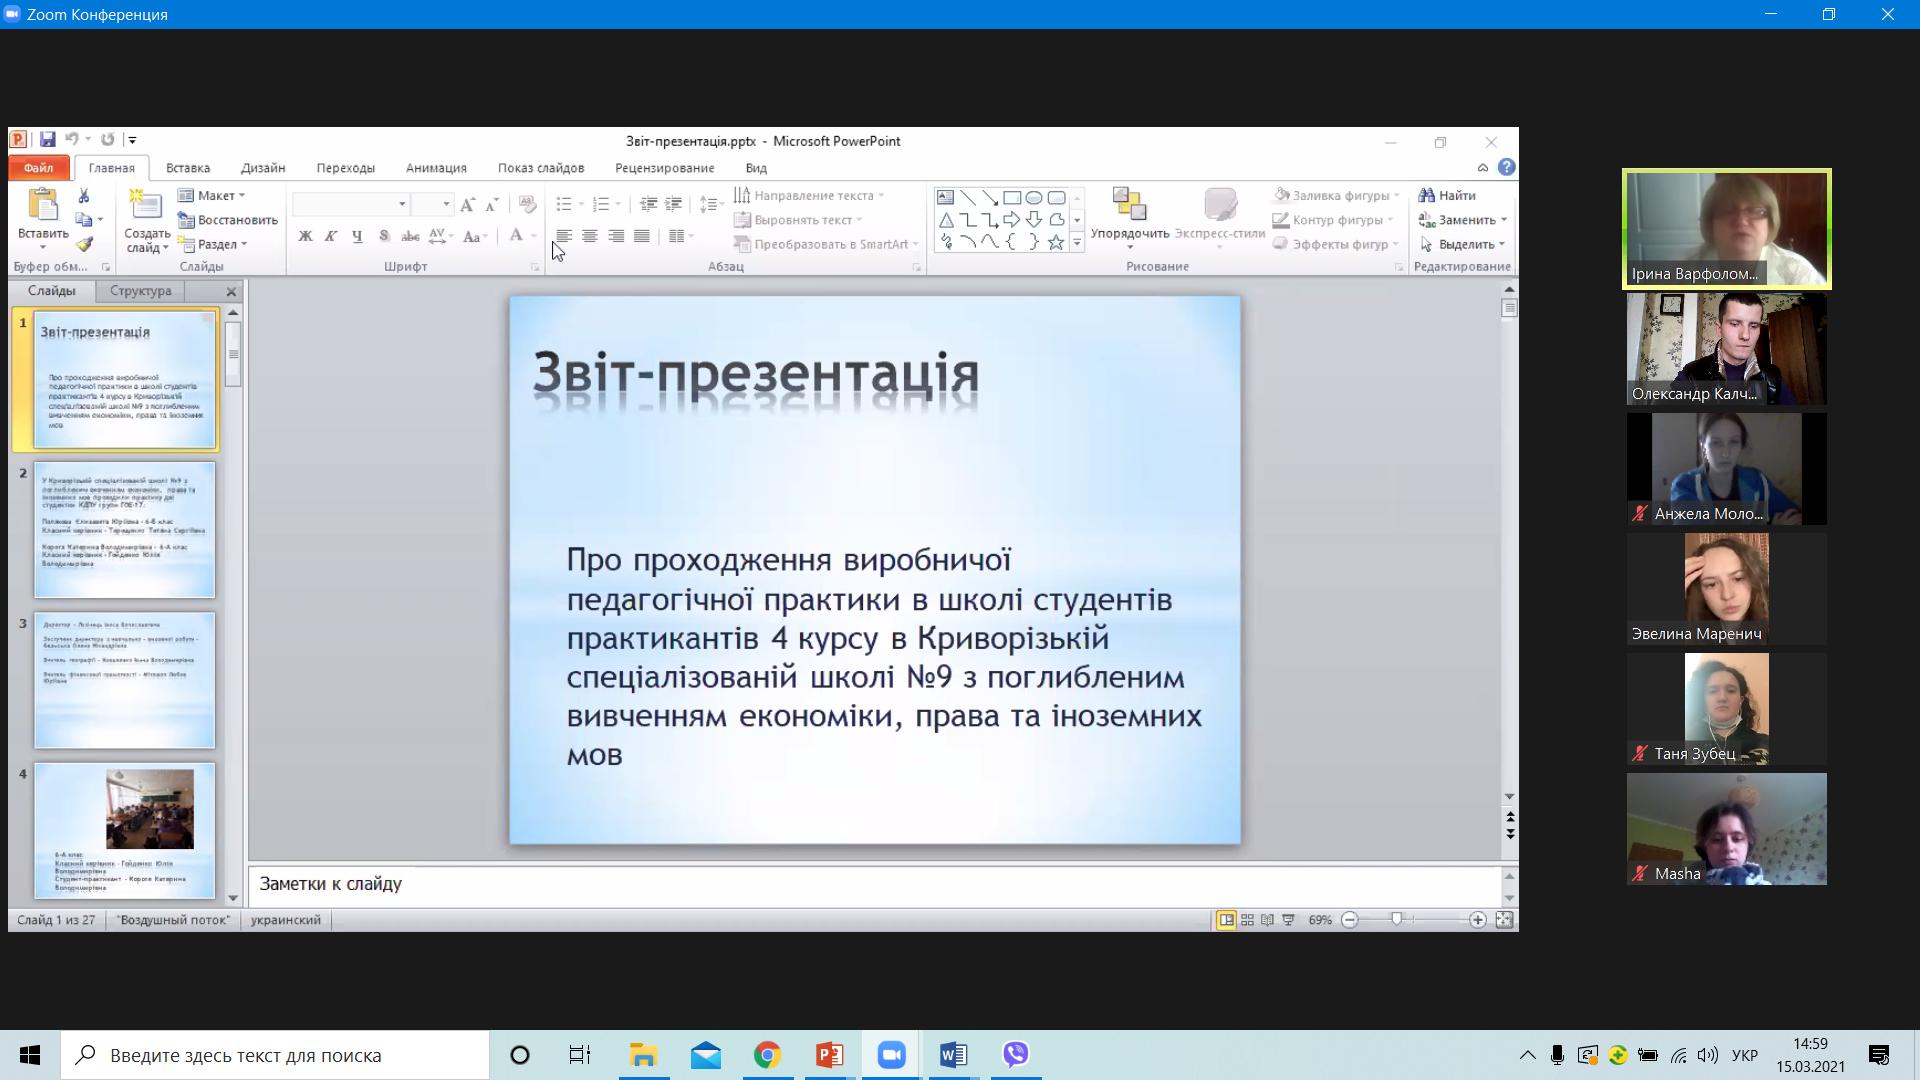The width and height of the screenshot is (1920, 1080).
Task: Select the Star shape in shapes gallery
Action: click(1055, 242)
